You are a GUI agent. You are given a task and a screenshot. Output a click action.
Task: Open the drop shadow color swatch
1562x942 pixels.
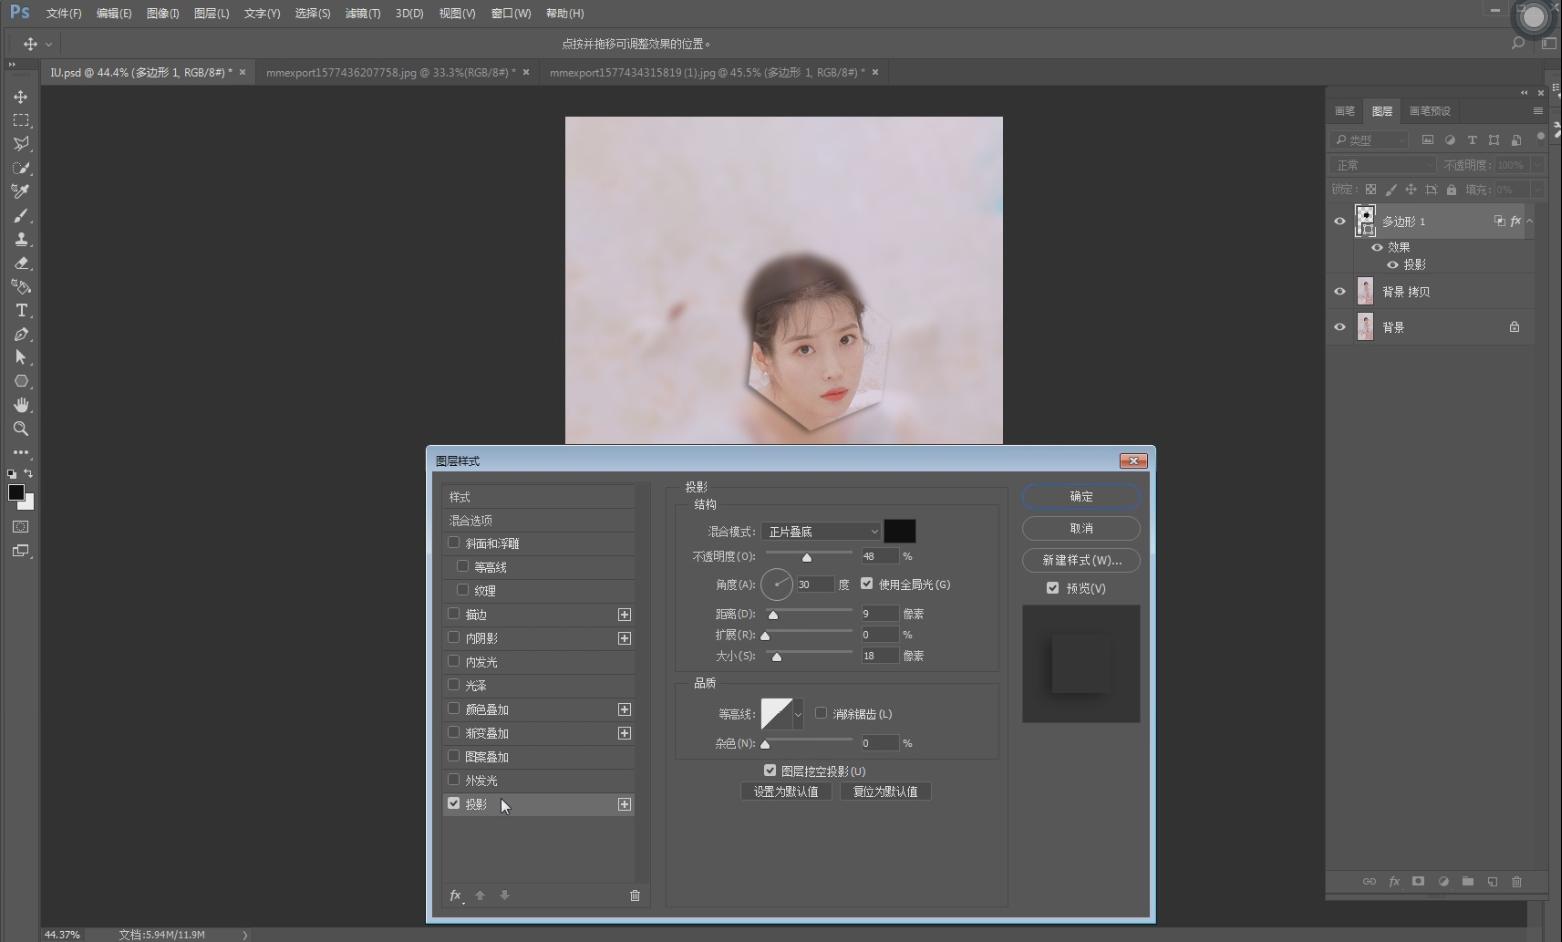click(x=899, y=532)
